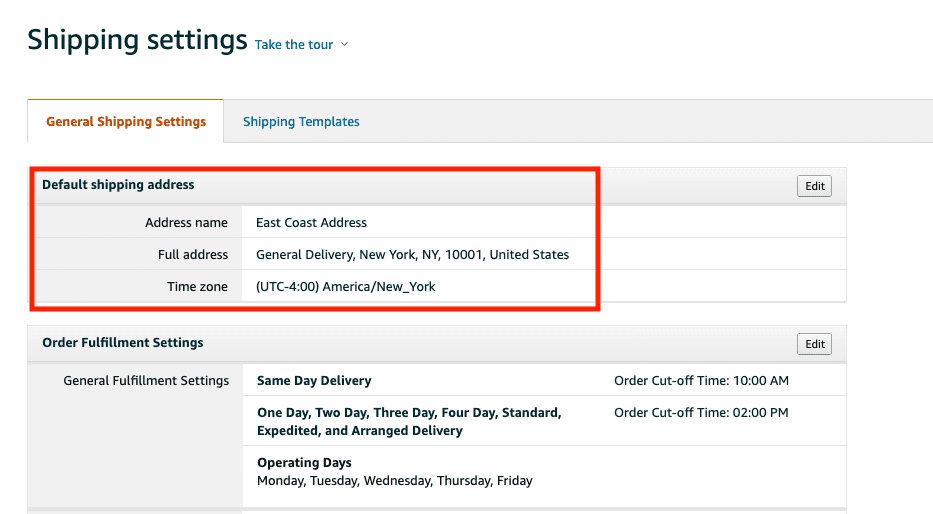Edit the Order Fulfillment Settings

[x=815, y=344]
